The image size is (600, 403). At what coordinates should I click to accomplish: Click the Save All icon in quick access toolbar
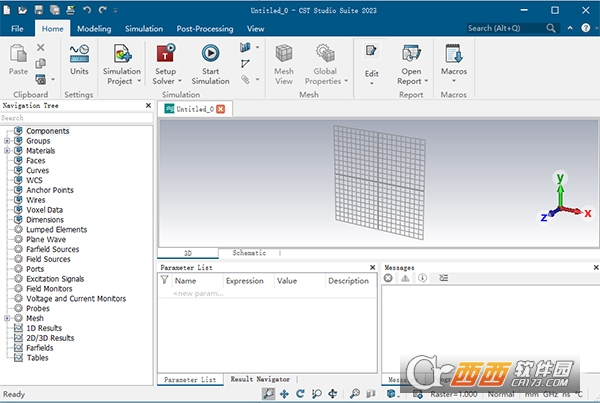point(55,10)
